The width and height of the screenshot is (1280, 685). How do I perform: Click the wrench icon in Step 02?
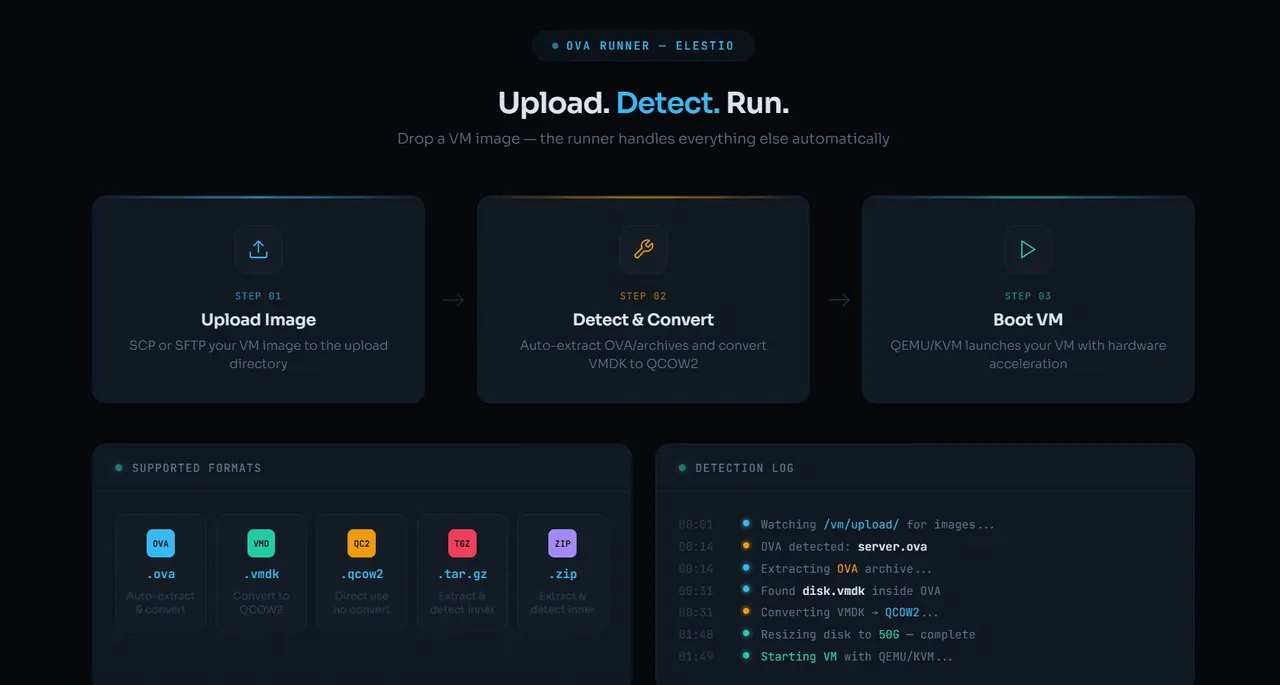643,249
